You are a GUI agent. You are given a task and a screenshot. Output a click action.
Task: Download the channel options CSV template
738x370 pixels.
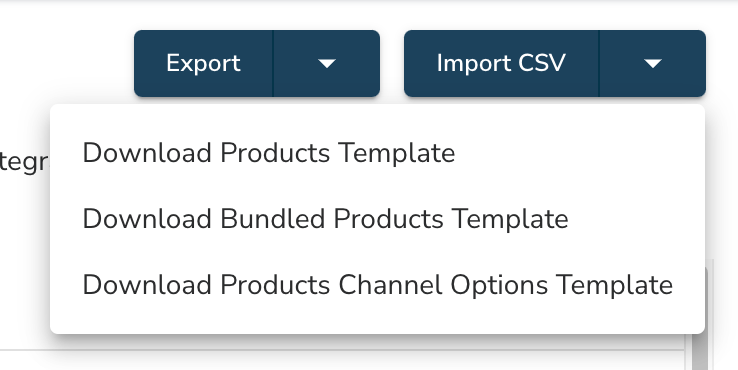click(377, 285)
